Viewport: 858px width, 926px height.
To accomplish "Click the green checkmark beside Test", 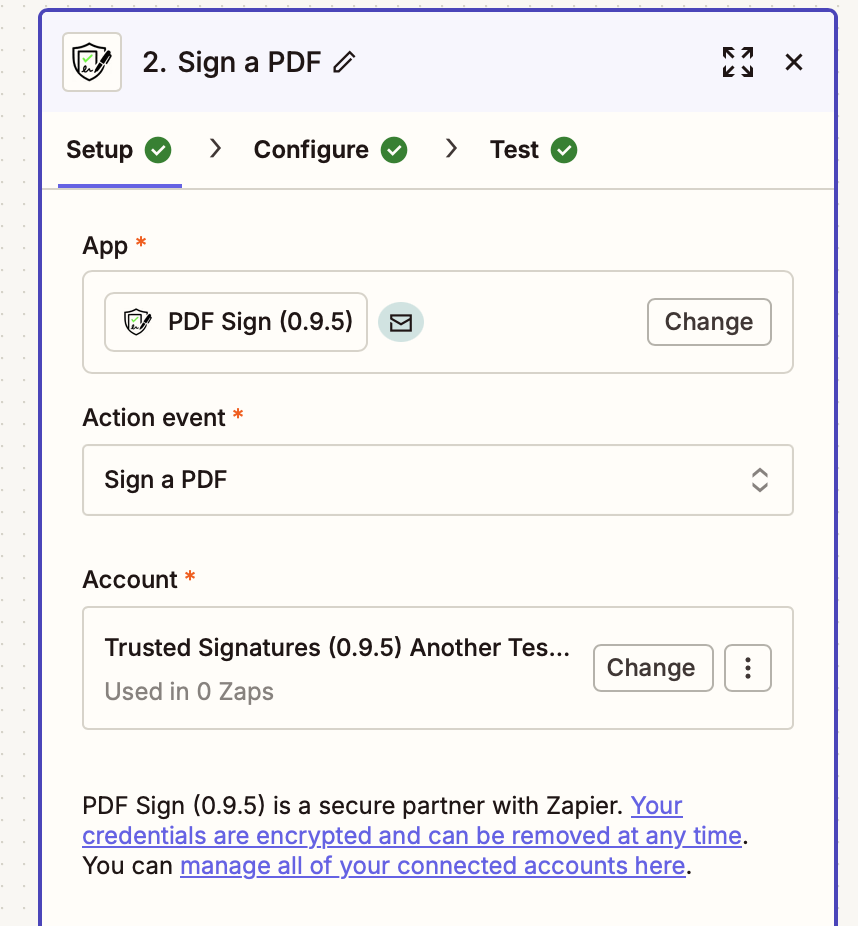I will coord(564,150).
